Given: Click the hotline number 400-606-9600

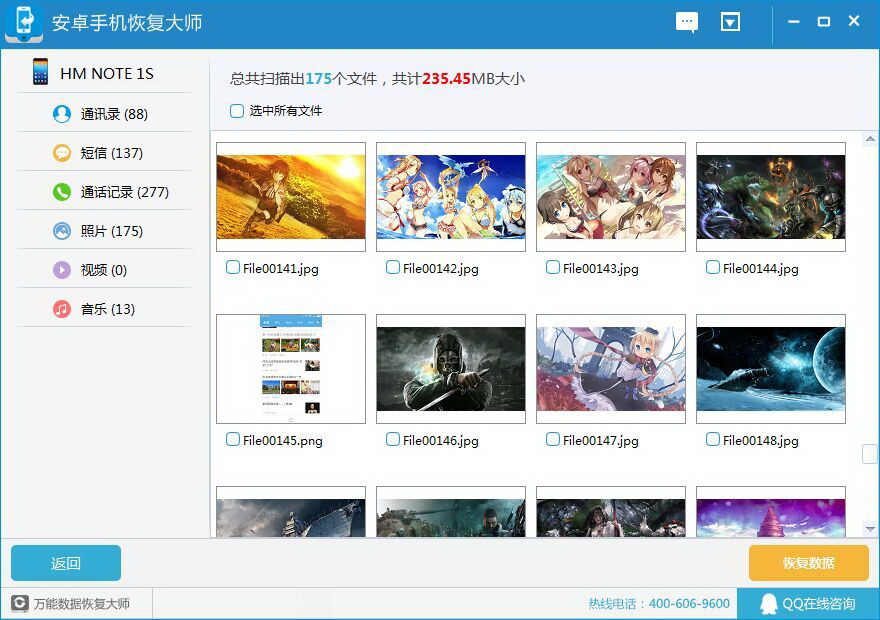Looking at the screenshot, I should (689, 604).
